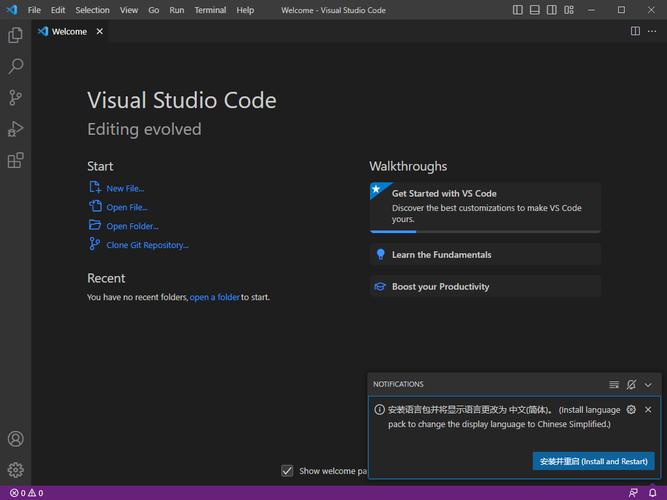This screenshot has height=500, width=667.
Task: Click the New File icon in Start list
Action: (x=94, y=187)
